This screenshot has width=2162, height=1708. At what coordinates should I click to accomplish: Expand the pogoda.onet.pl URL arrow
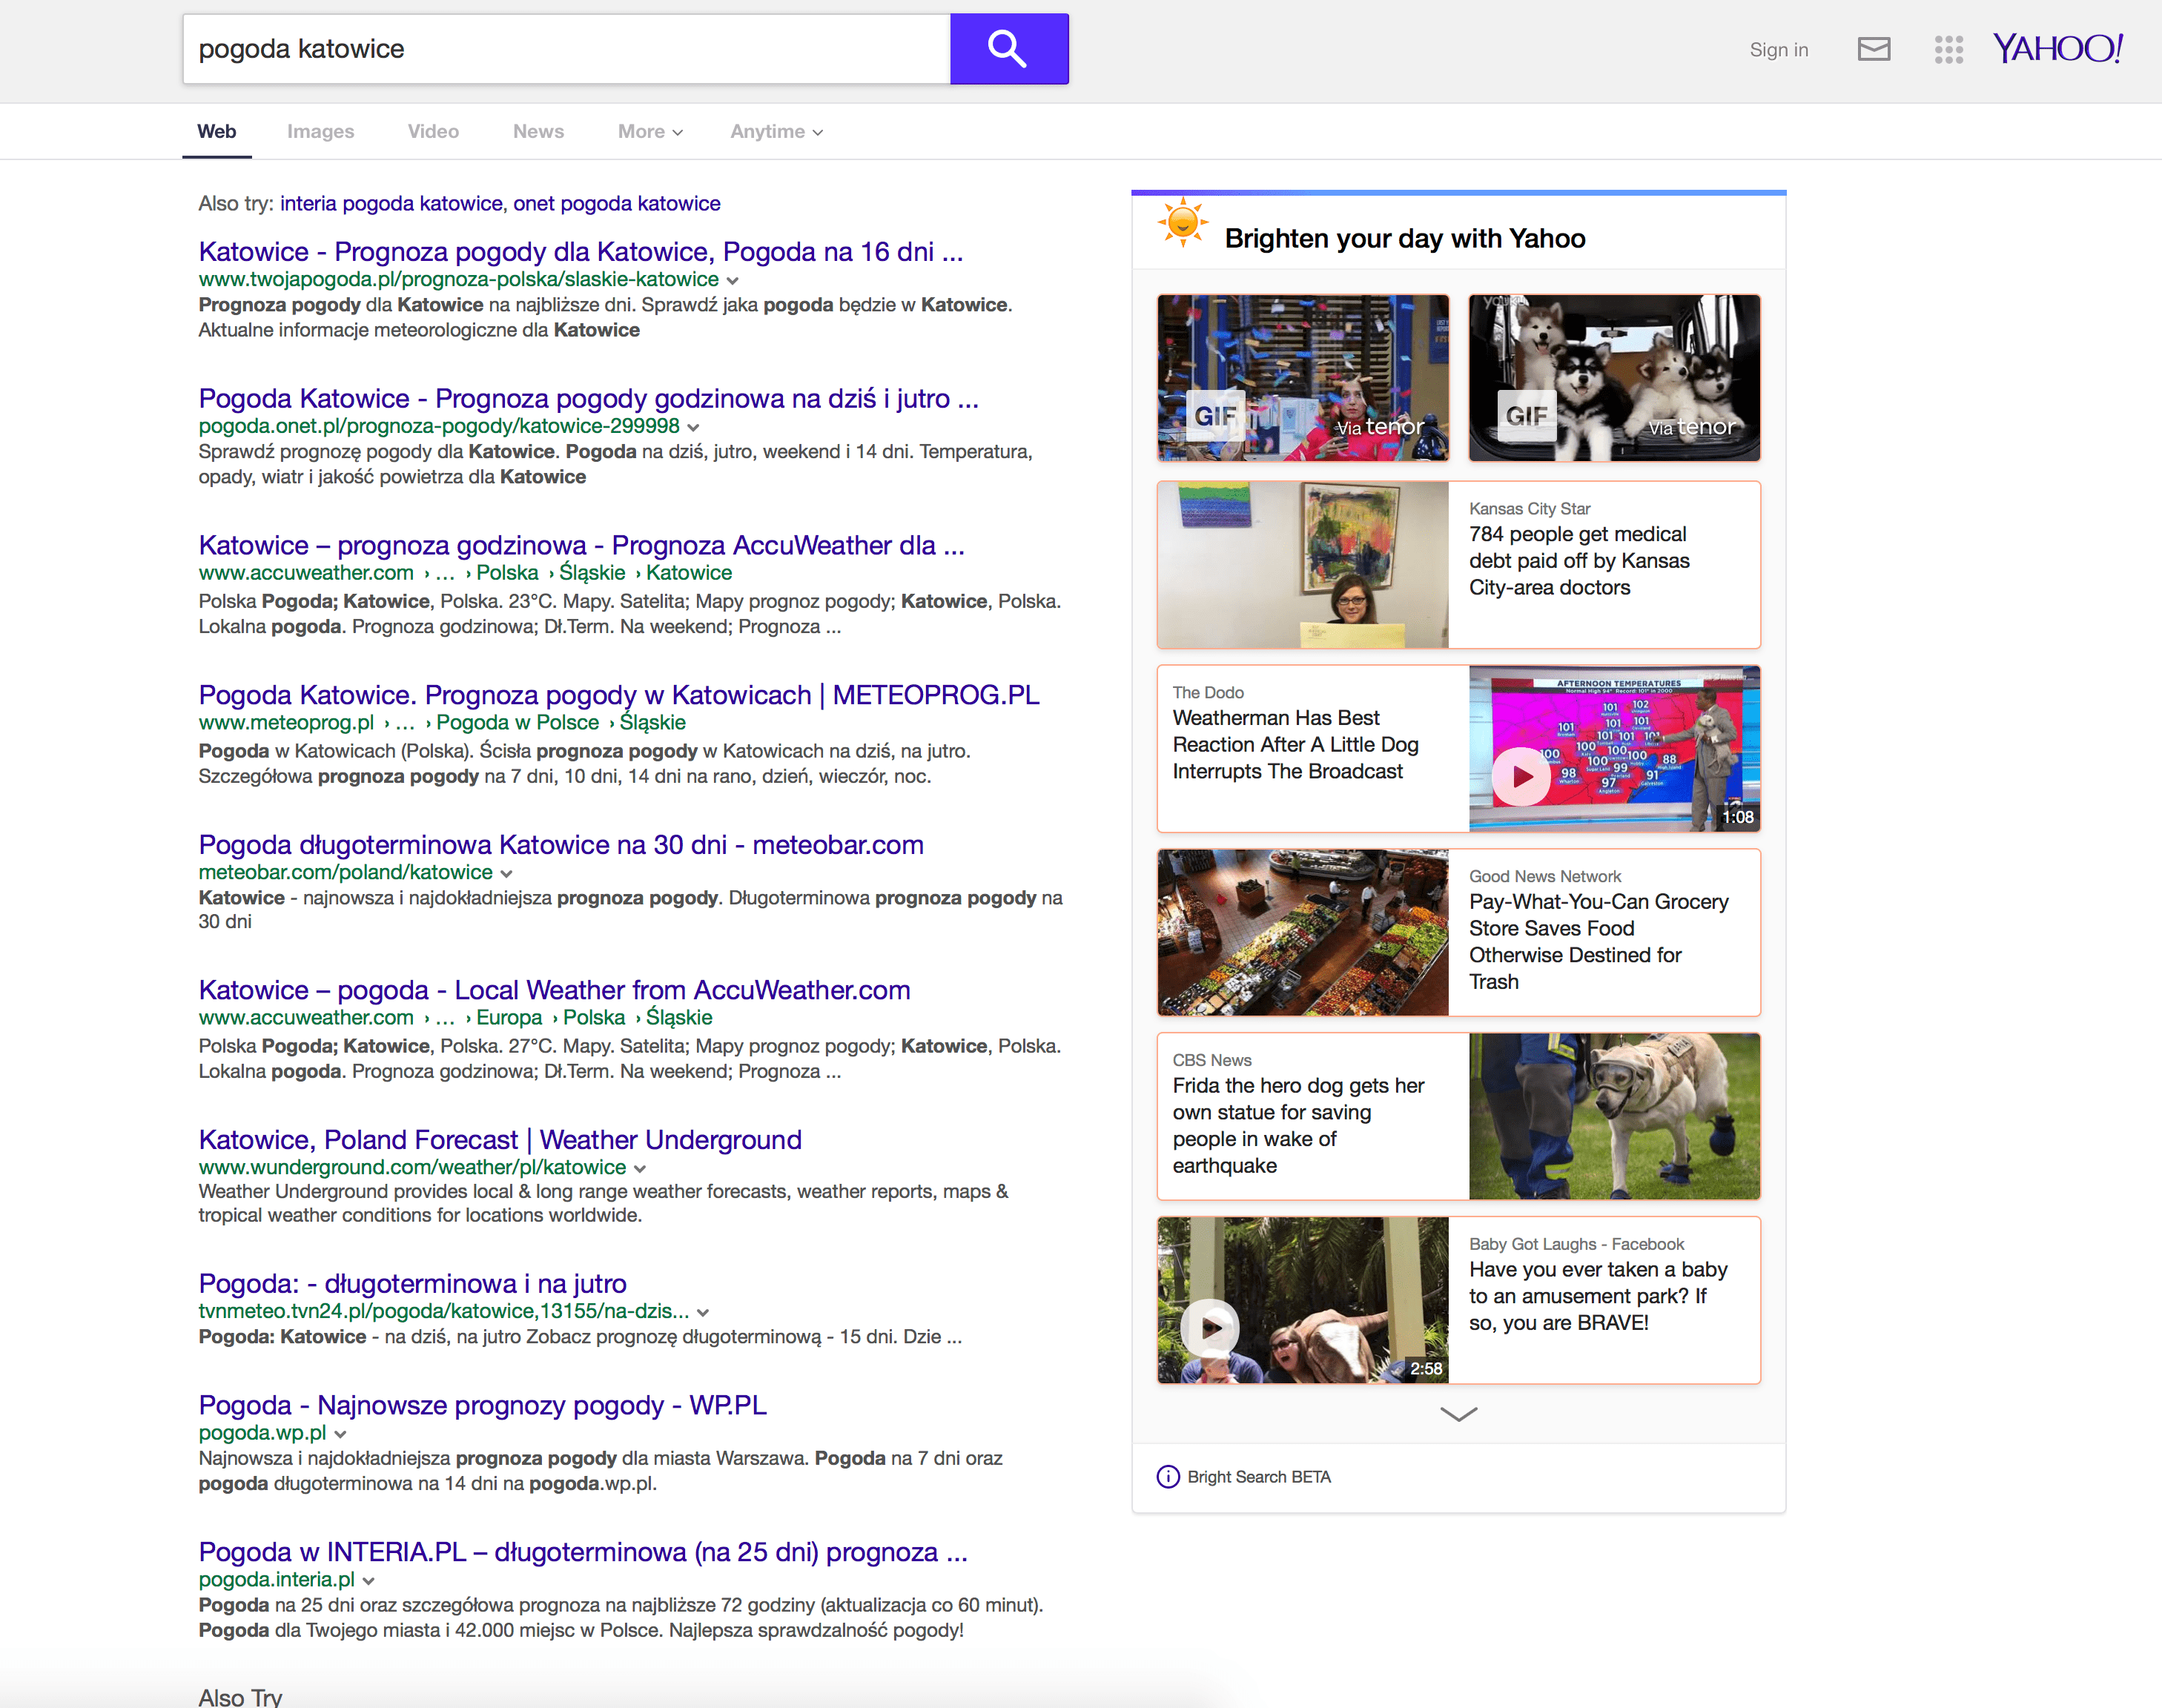point(693,428)
